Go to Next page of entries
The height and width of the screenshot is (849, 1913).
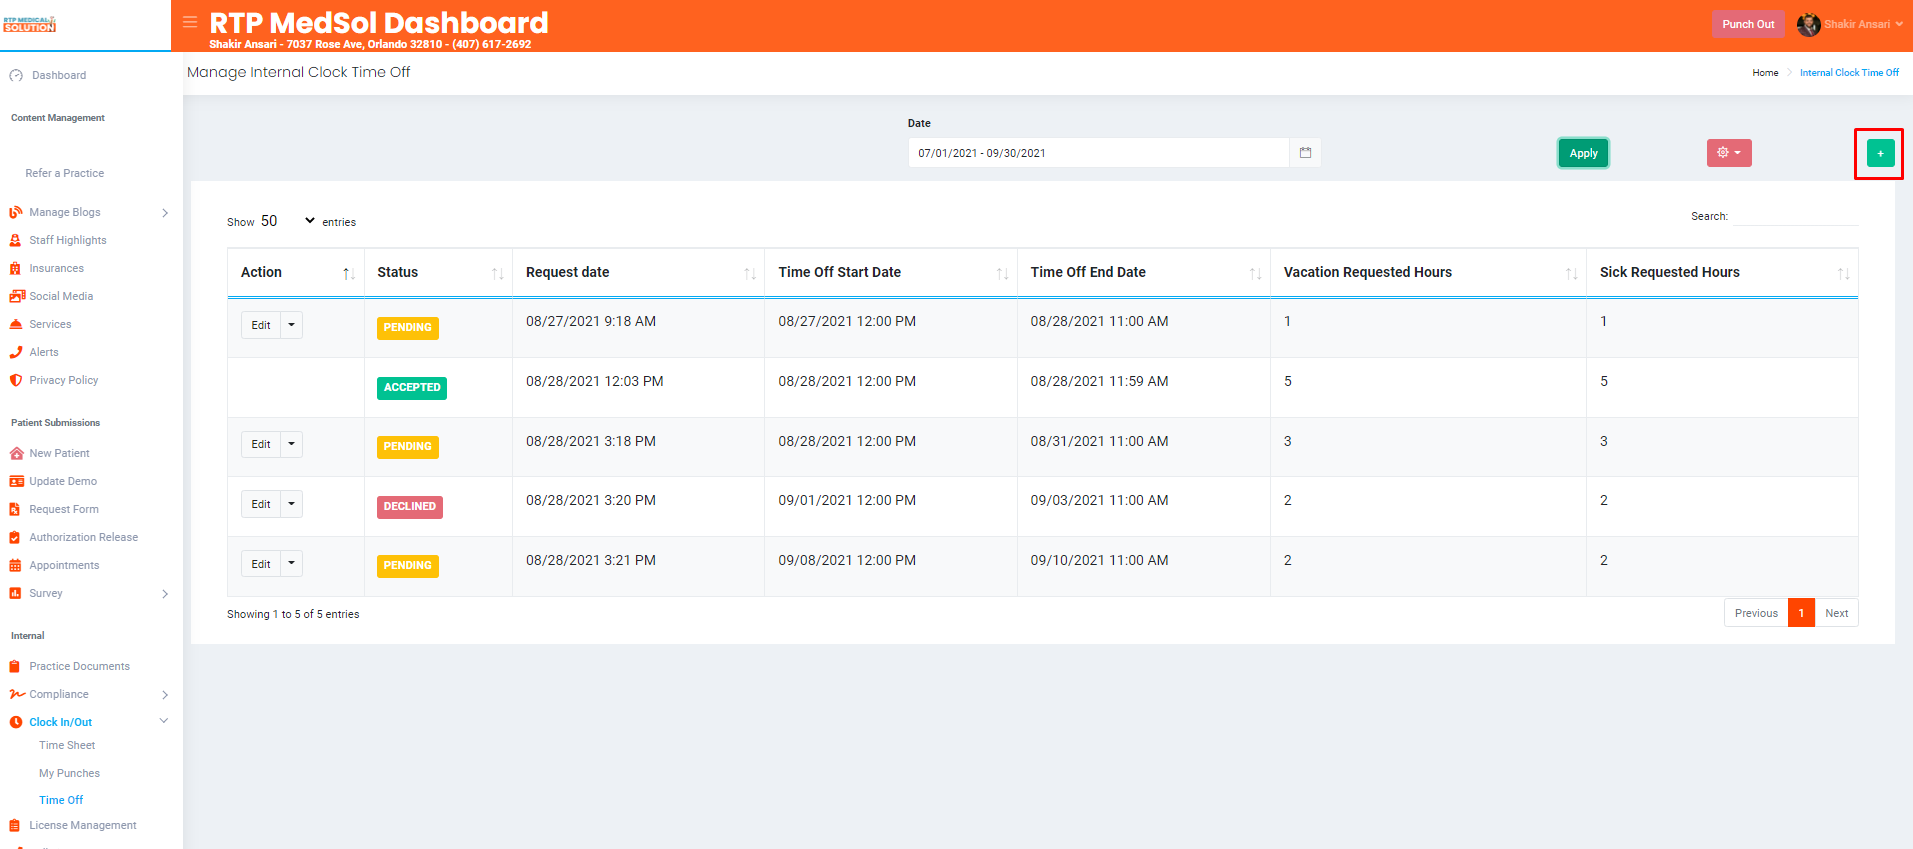click(1836, 613)
